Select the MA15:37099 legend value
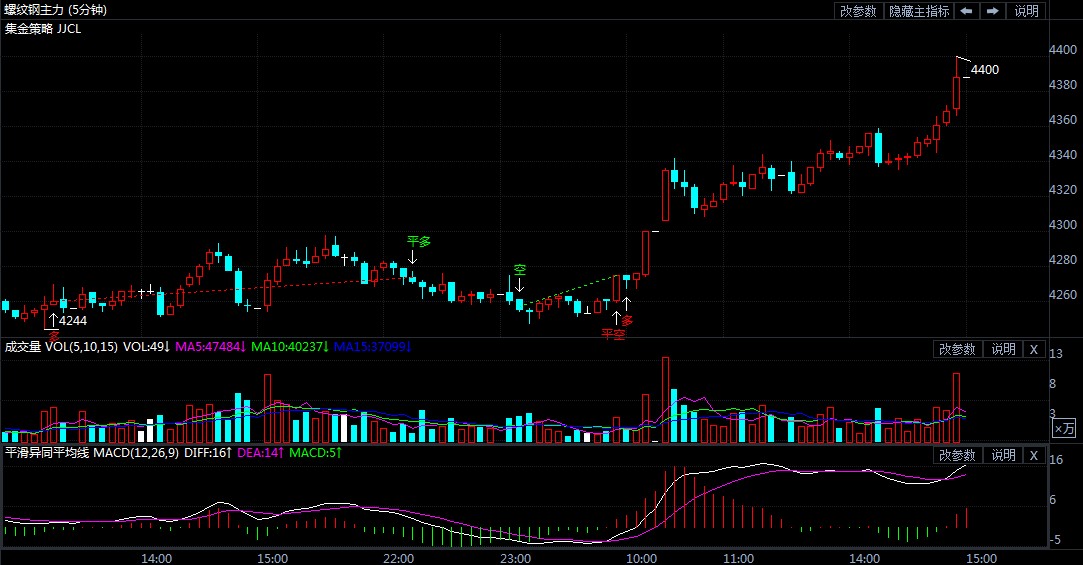1083x565 pixels. [x=372, y=347]
